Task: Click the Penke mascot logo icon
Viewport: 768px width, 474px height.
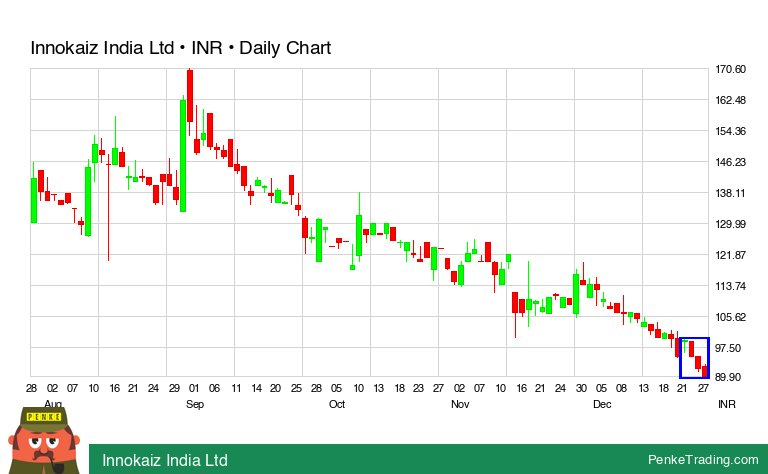Action: pos(44,441)
